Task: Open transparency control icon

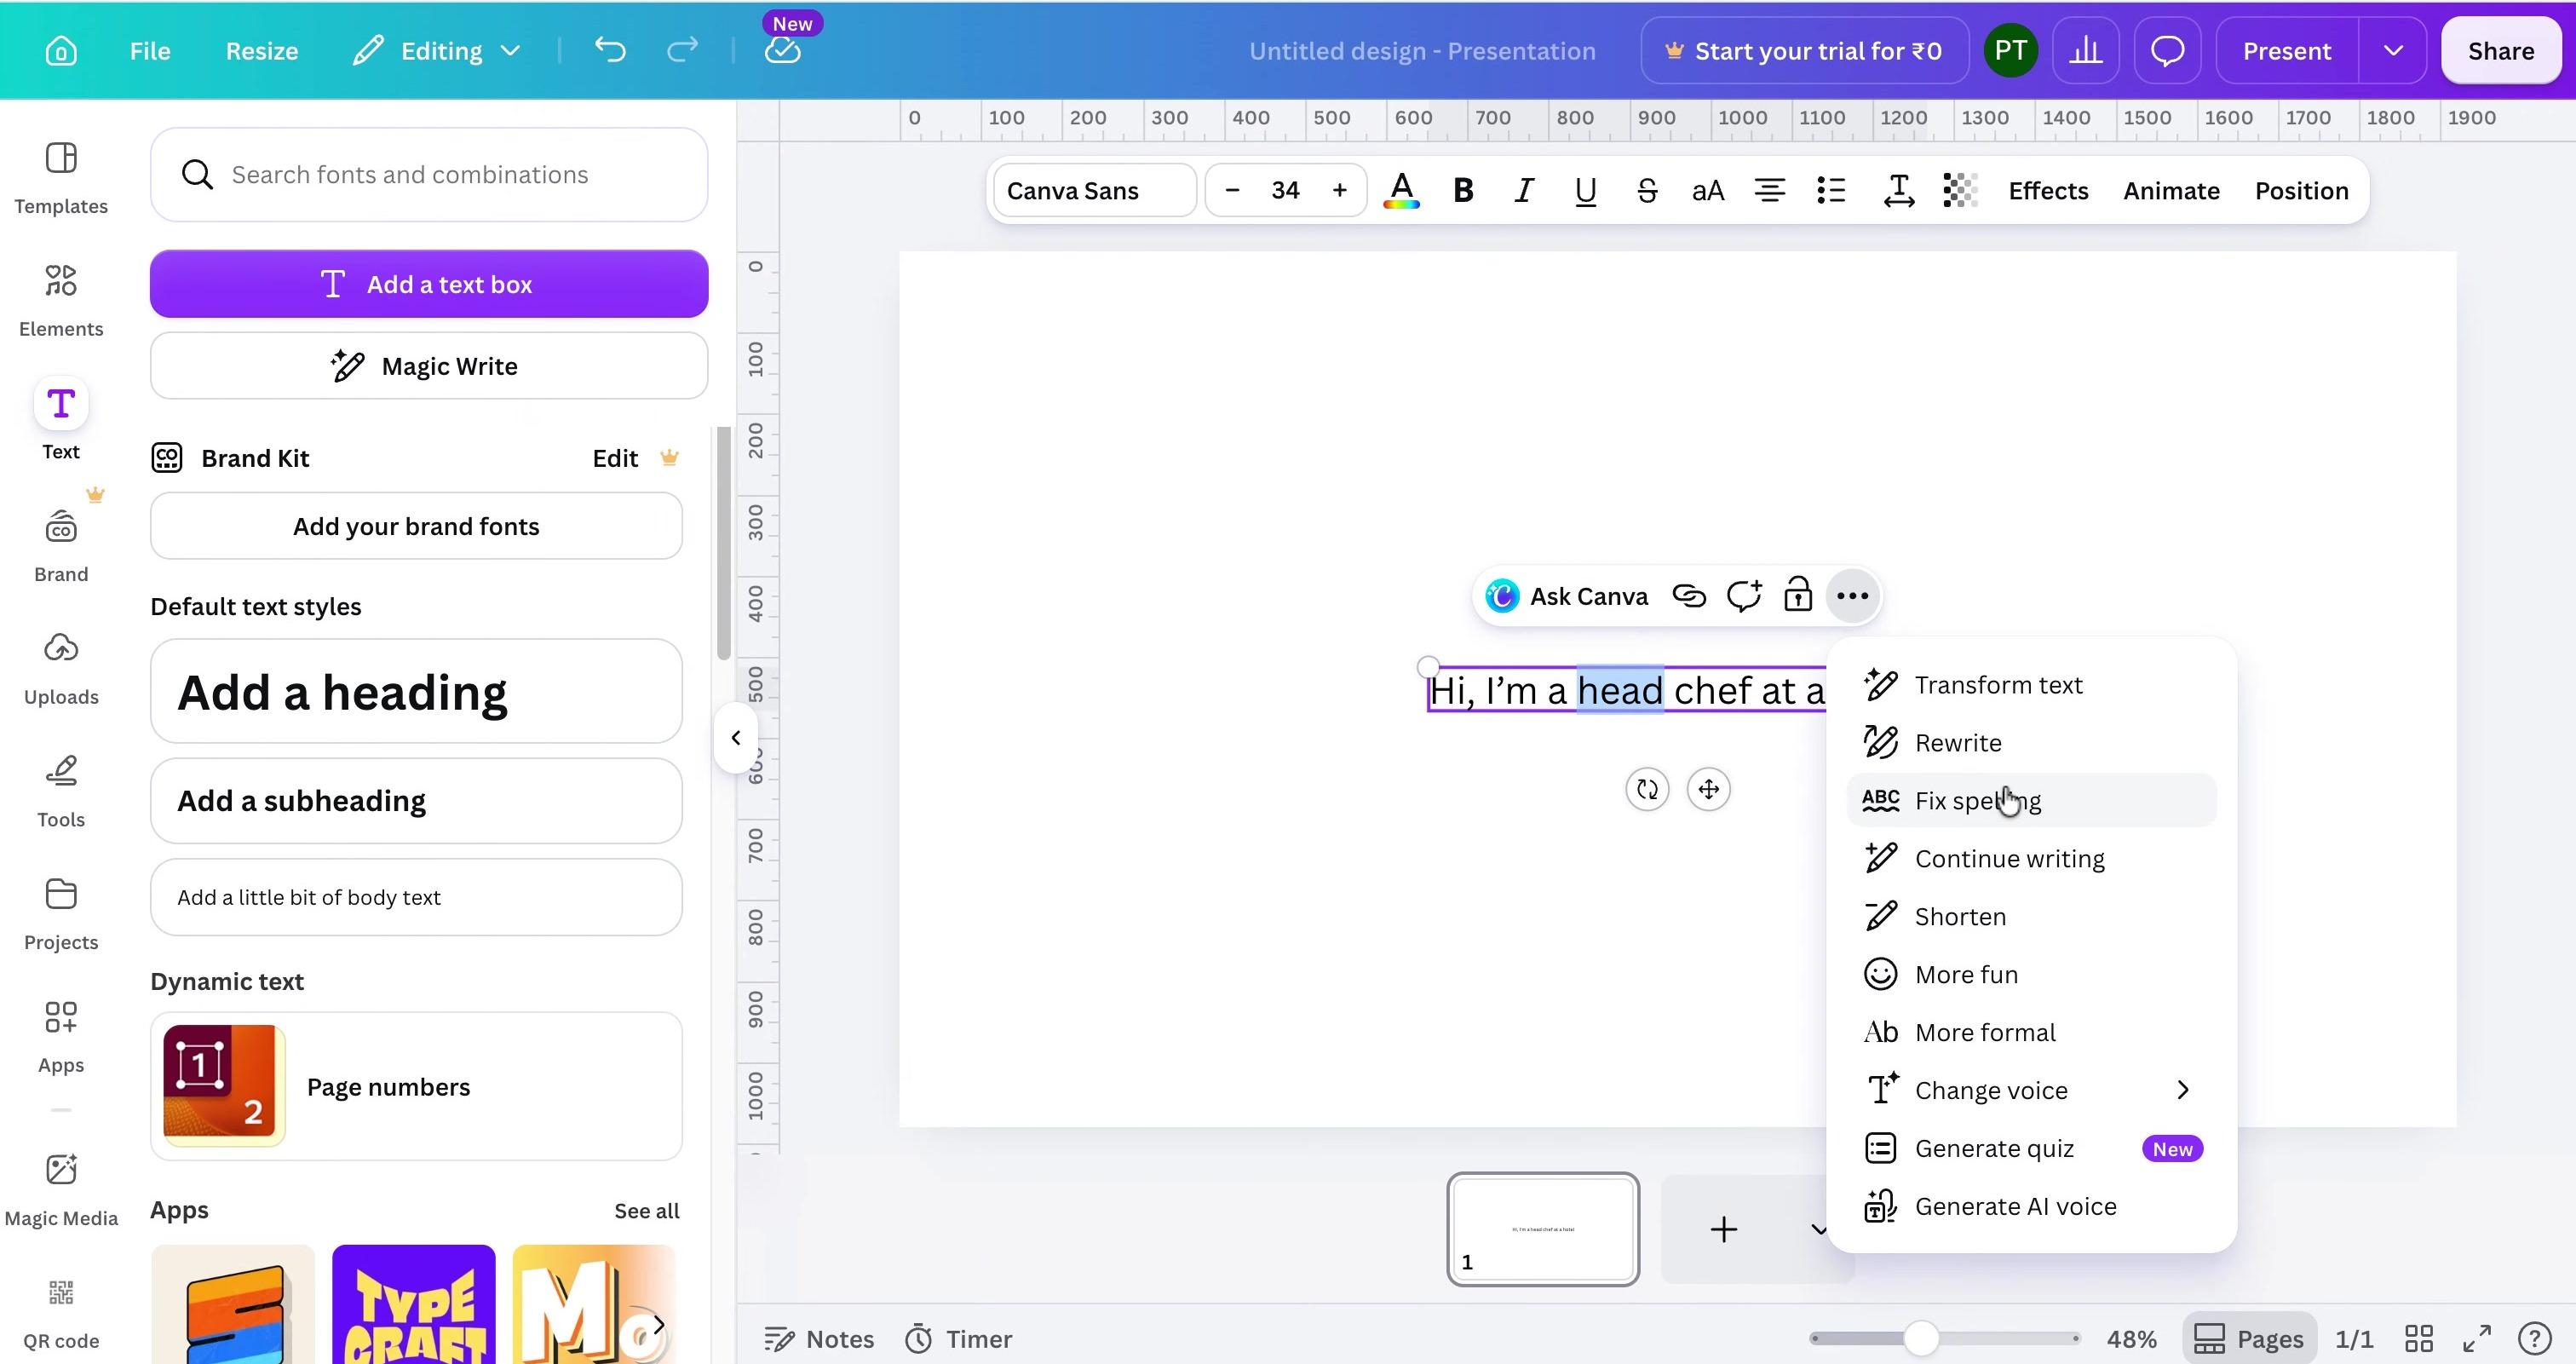Action: point(1960,190)
